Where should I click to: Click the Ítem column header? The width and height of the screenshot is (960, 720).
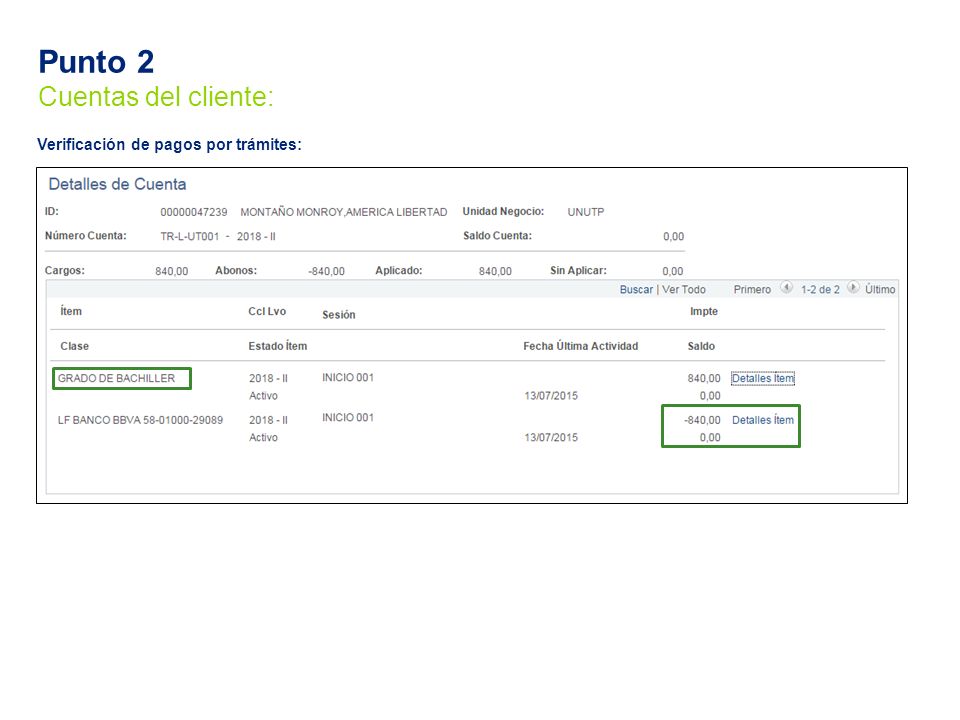click(x=71, y=311)
